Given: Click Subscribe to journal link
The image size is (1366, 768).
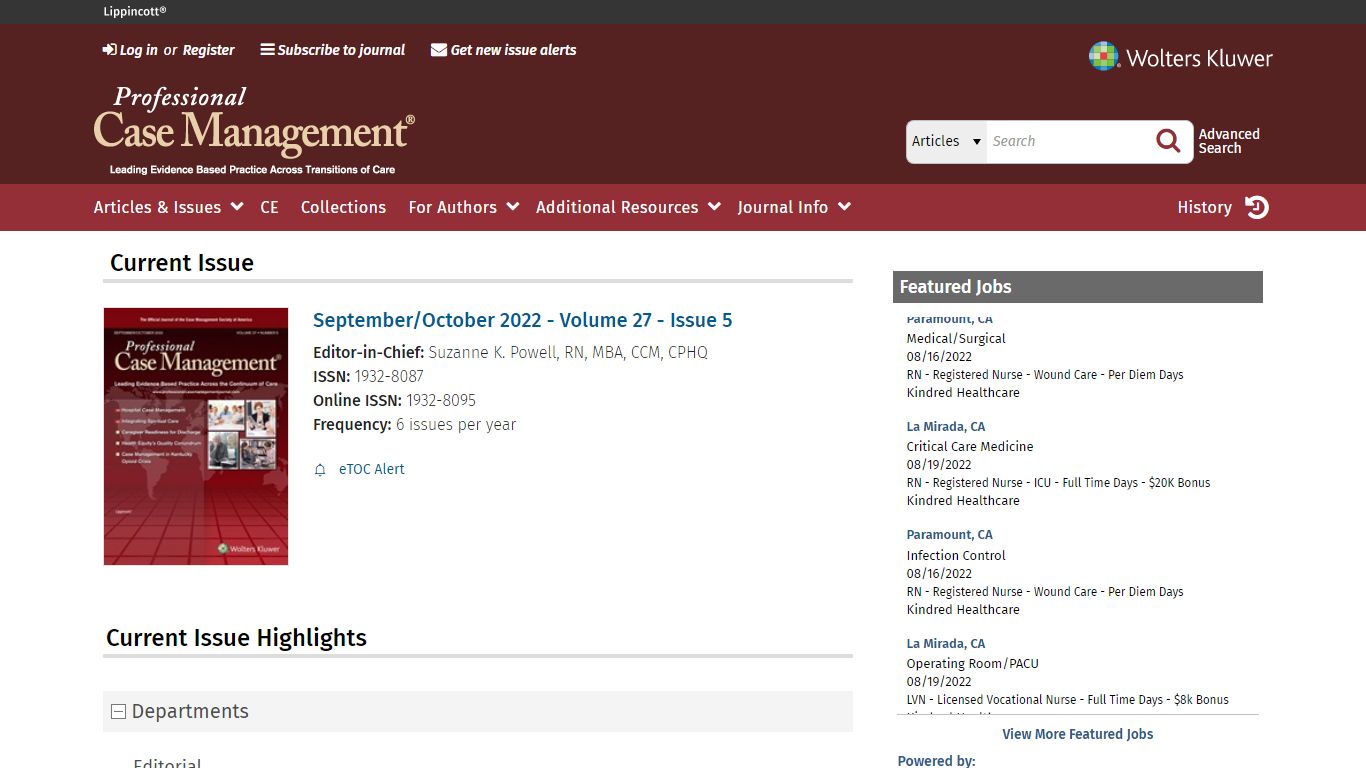Looking at the screenshot, I should click(341, 50).
